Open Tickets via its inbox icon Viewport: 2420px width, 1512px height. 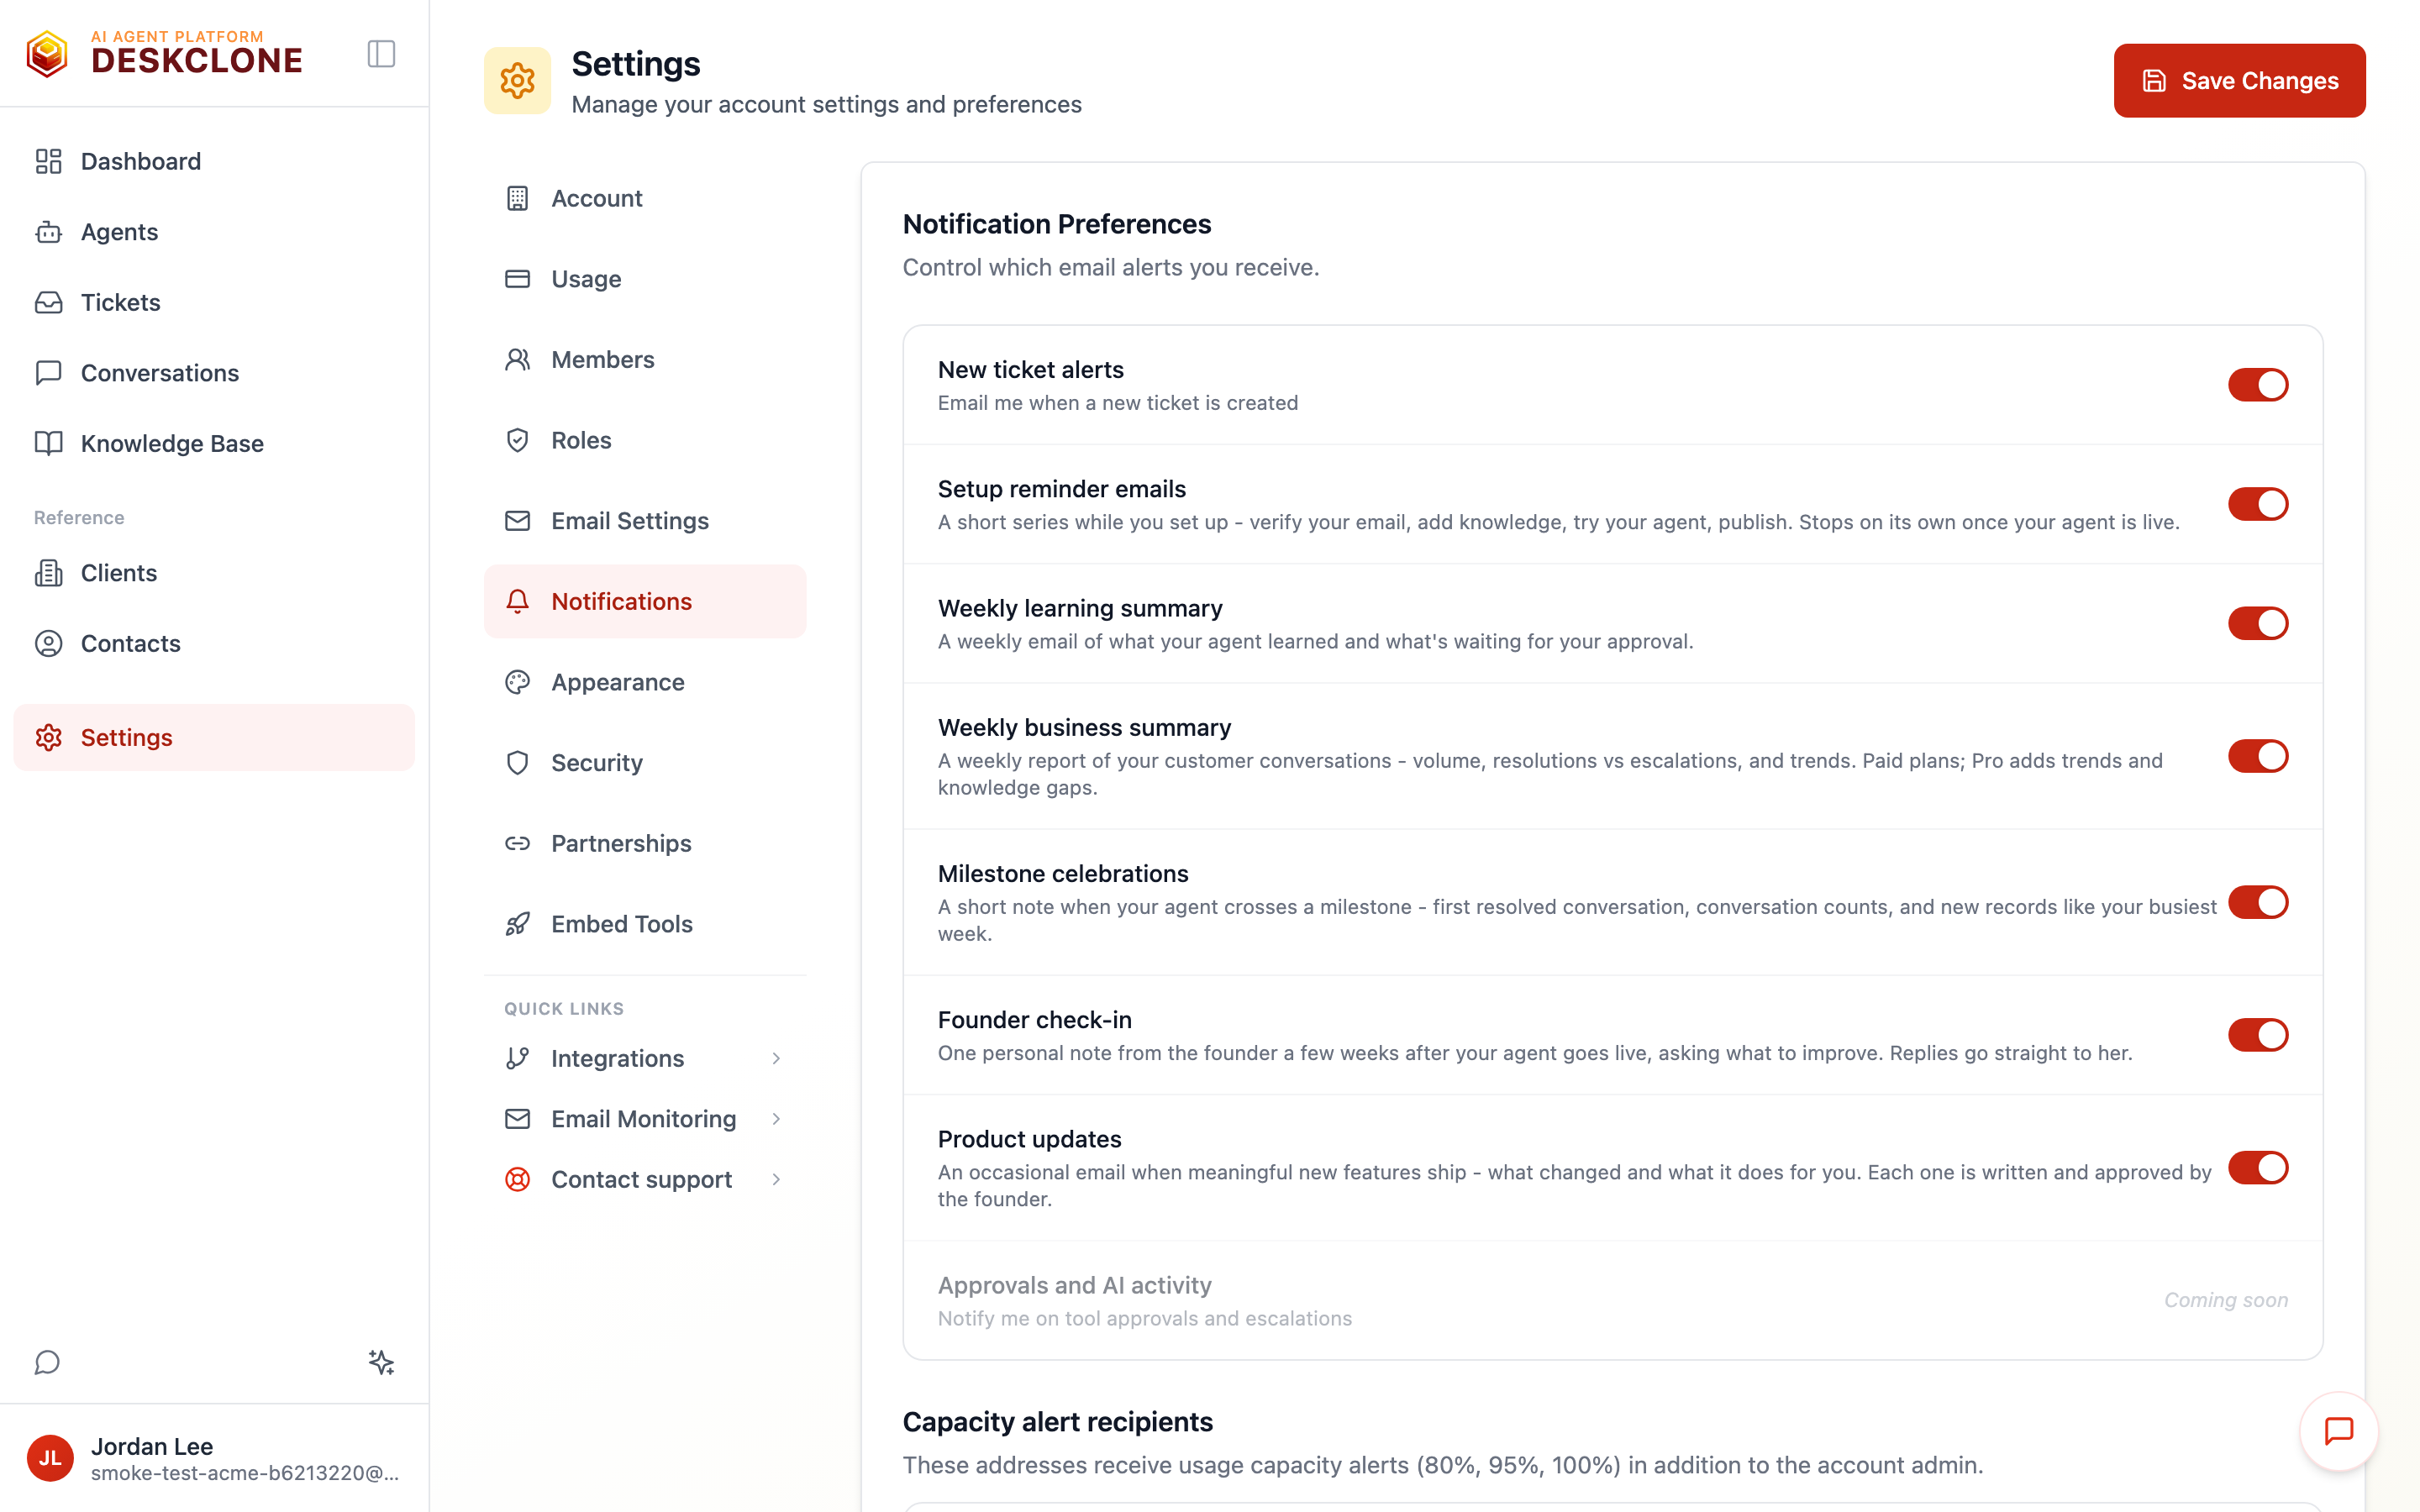coord(48,302)
